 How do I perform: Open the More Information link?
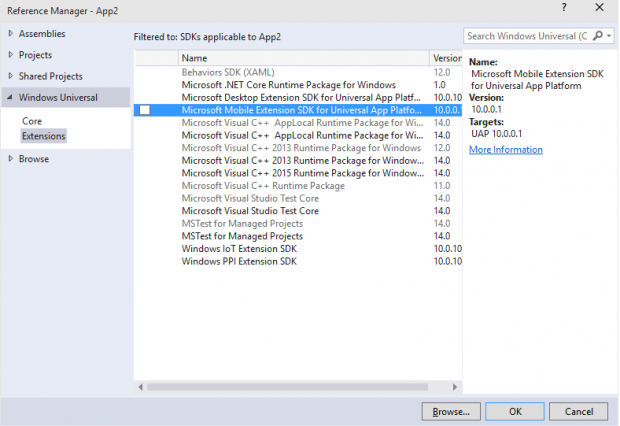coord(506,150)
